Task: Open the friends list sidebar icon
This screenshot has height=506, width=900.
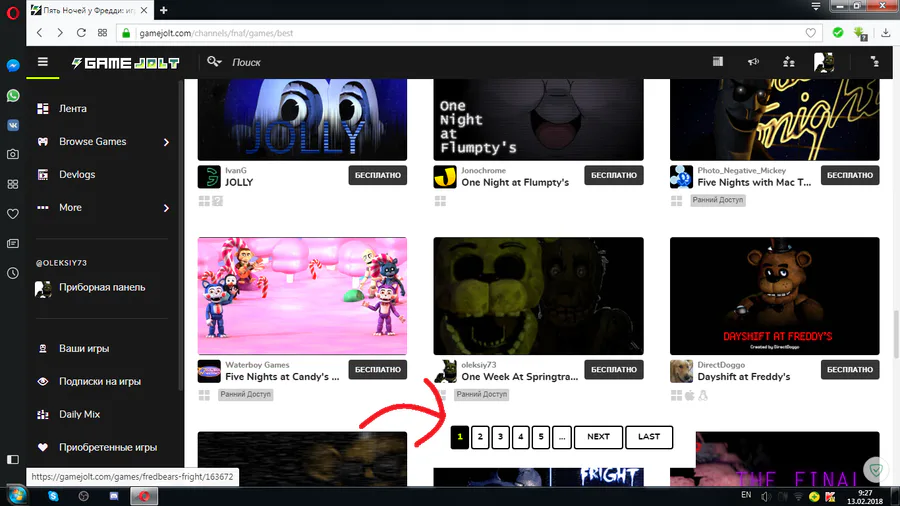Action: pos(874,61)
